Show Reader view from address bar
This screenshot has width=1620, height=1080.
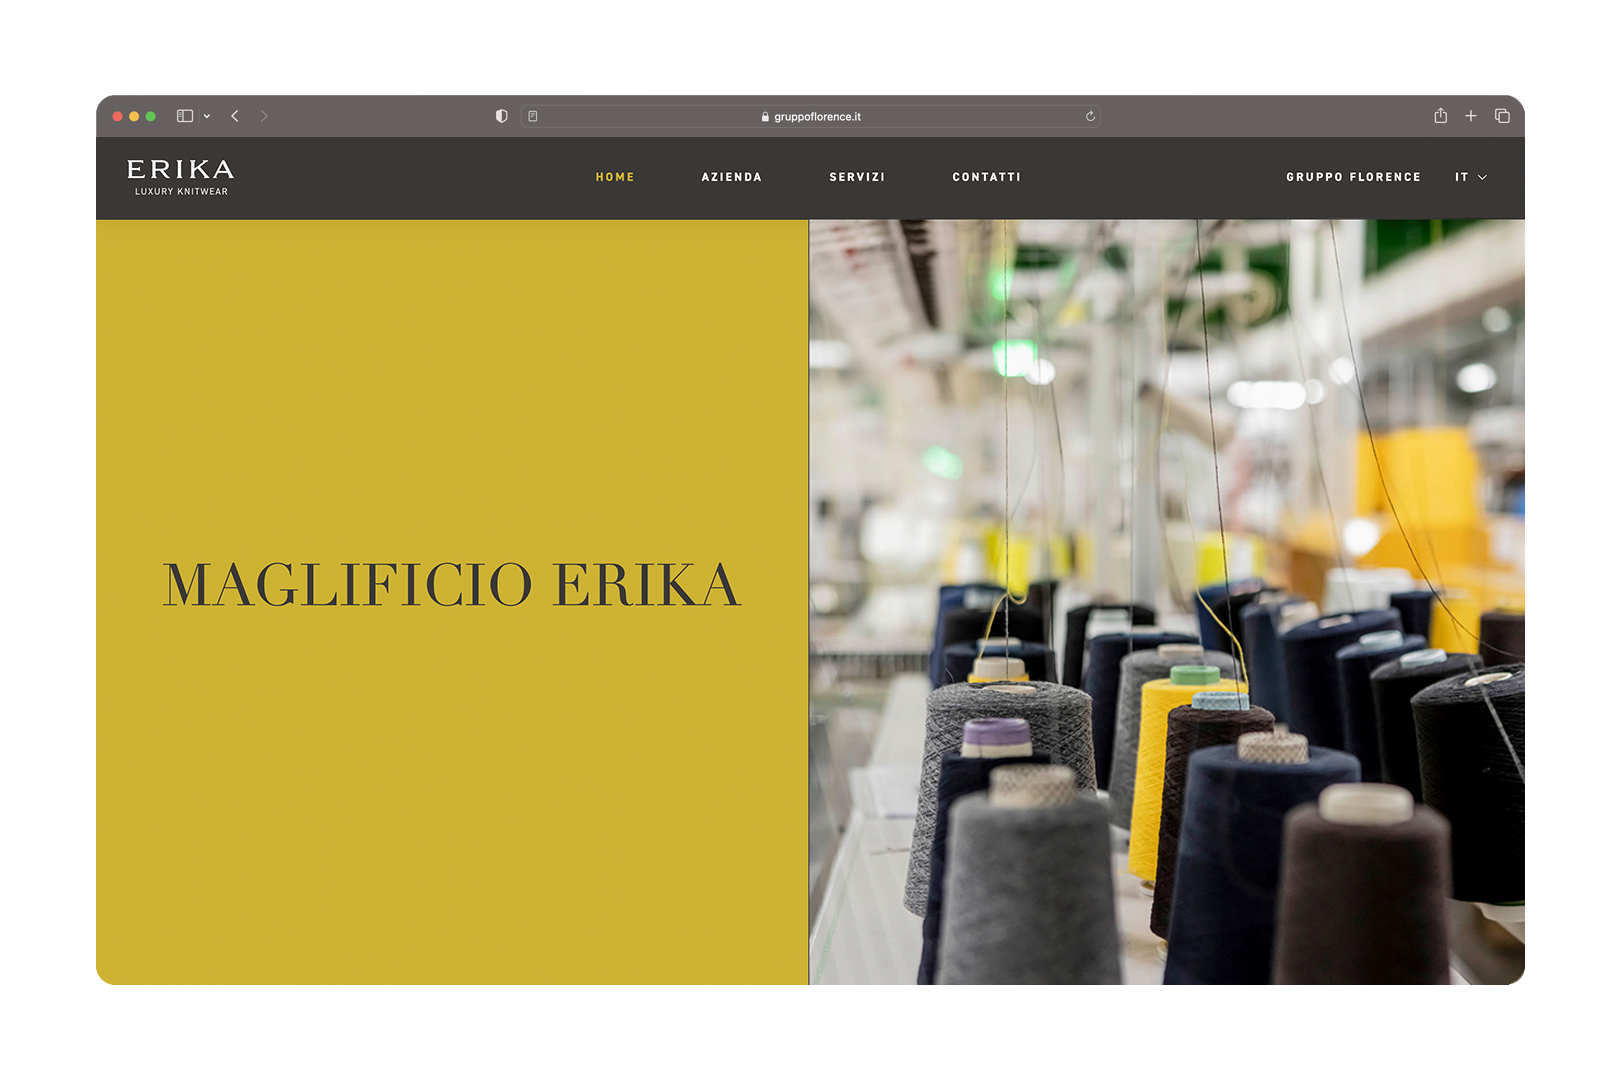point(533,116)
